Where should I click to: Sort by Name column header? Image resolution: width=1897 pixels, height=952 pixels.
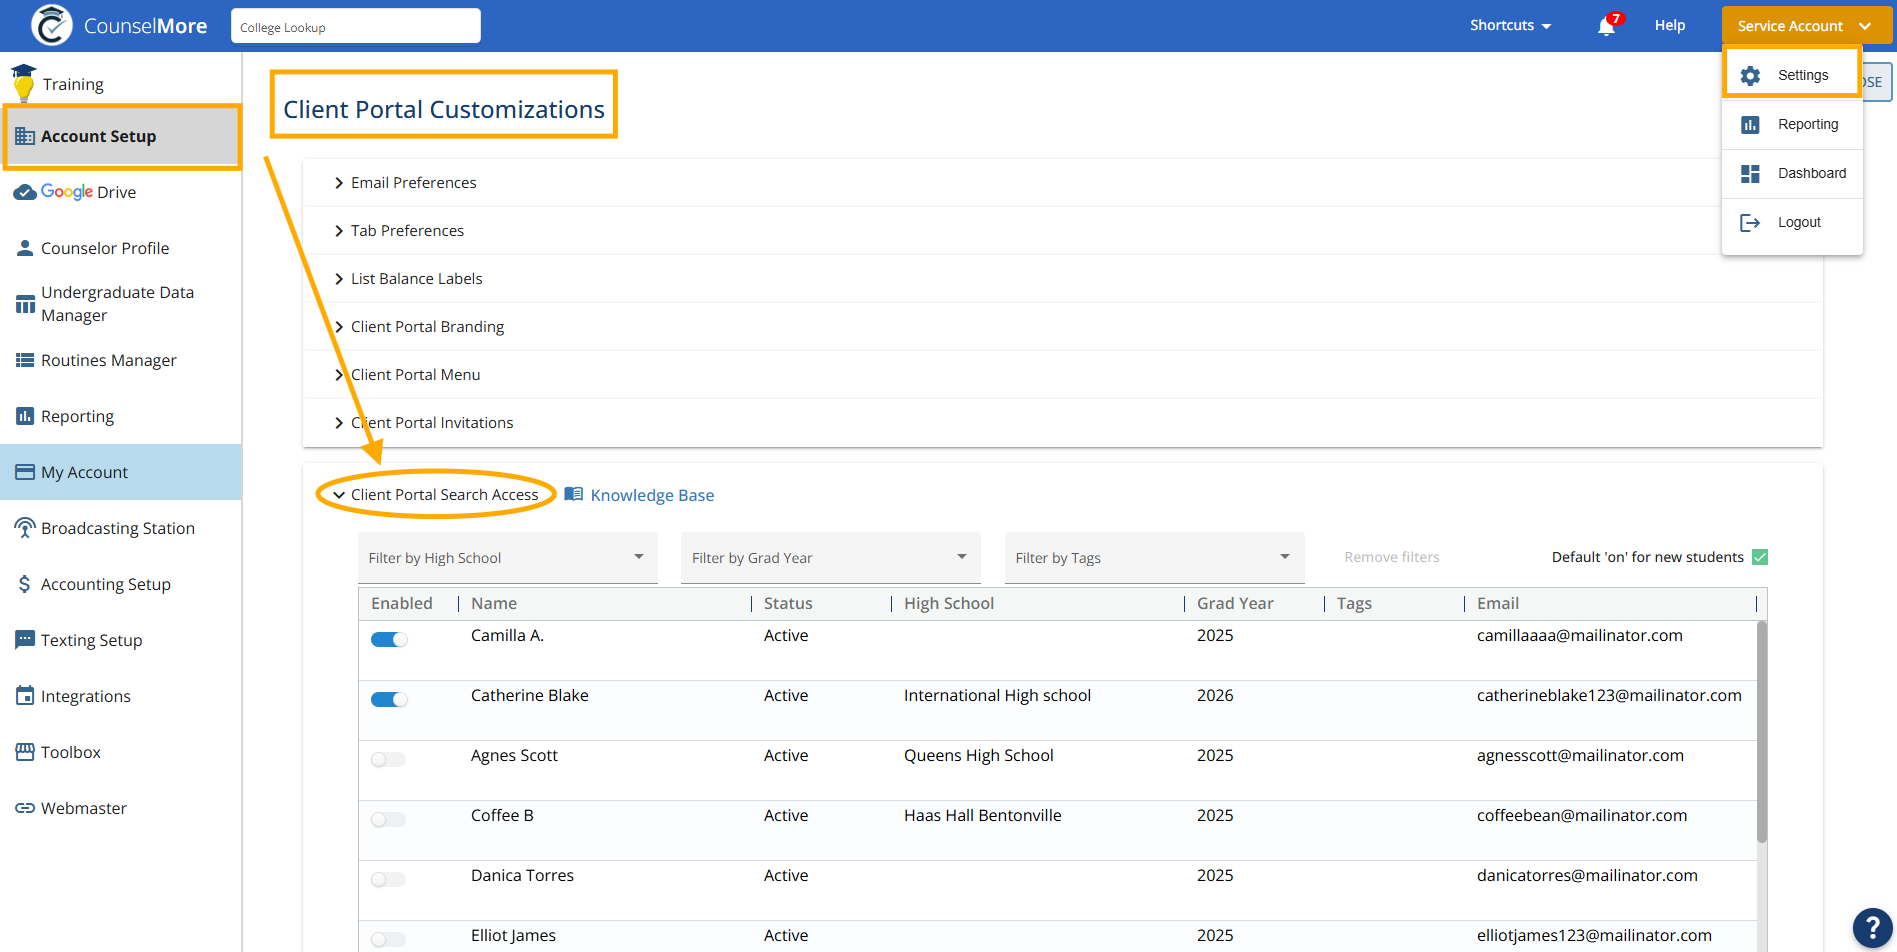[494, 603]
